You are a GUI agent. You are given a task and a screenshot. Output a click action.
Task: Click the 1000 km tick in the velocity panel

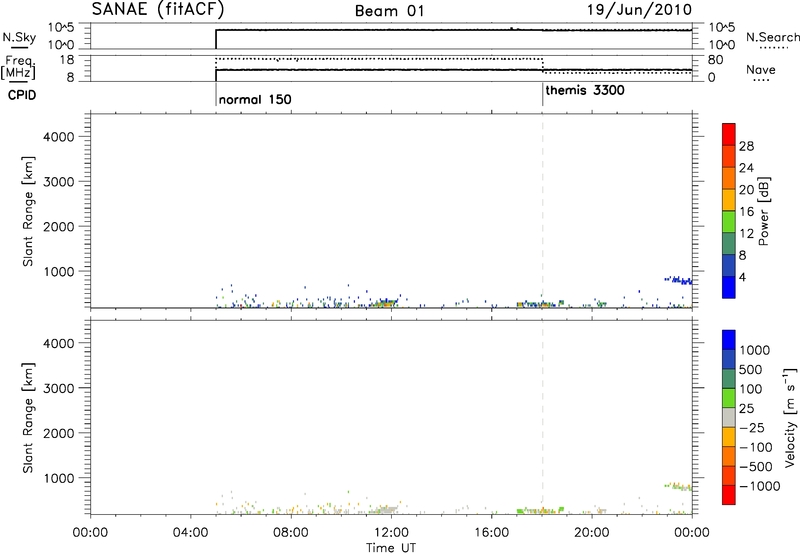point(59,477)
